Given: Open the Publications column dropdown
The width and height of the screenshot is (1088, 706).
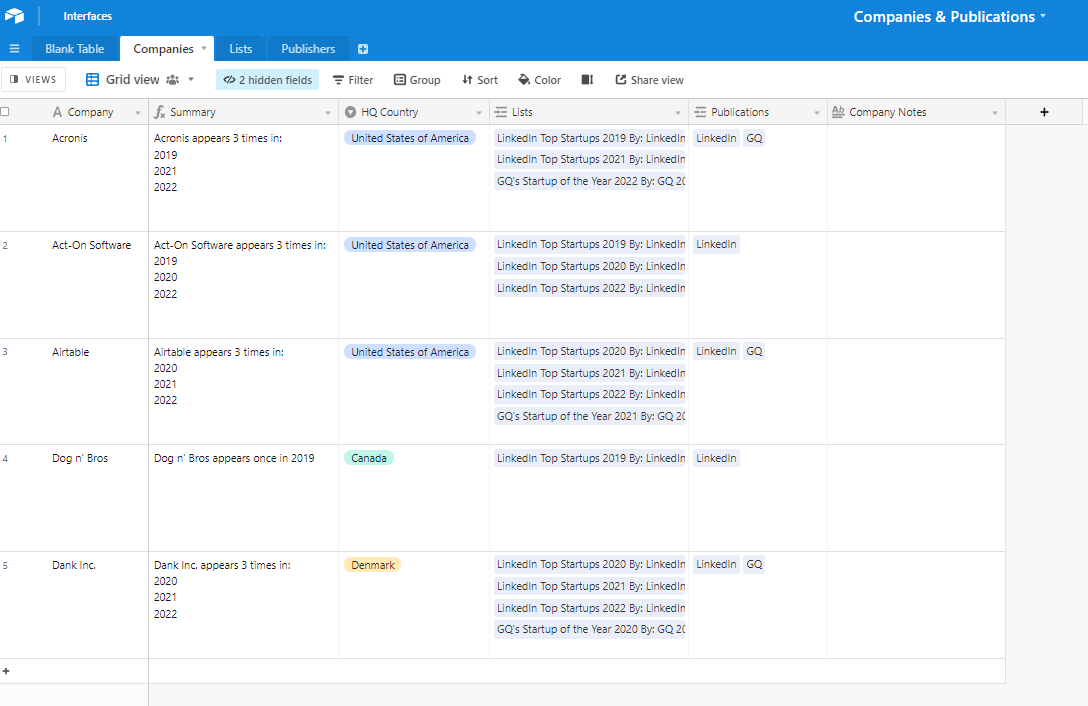Looking at the screenshot, I should pyautogui.click(x=817, y=112).
